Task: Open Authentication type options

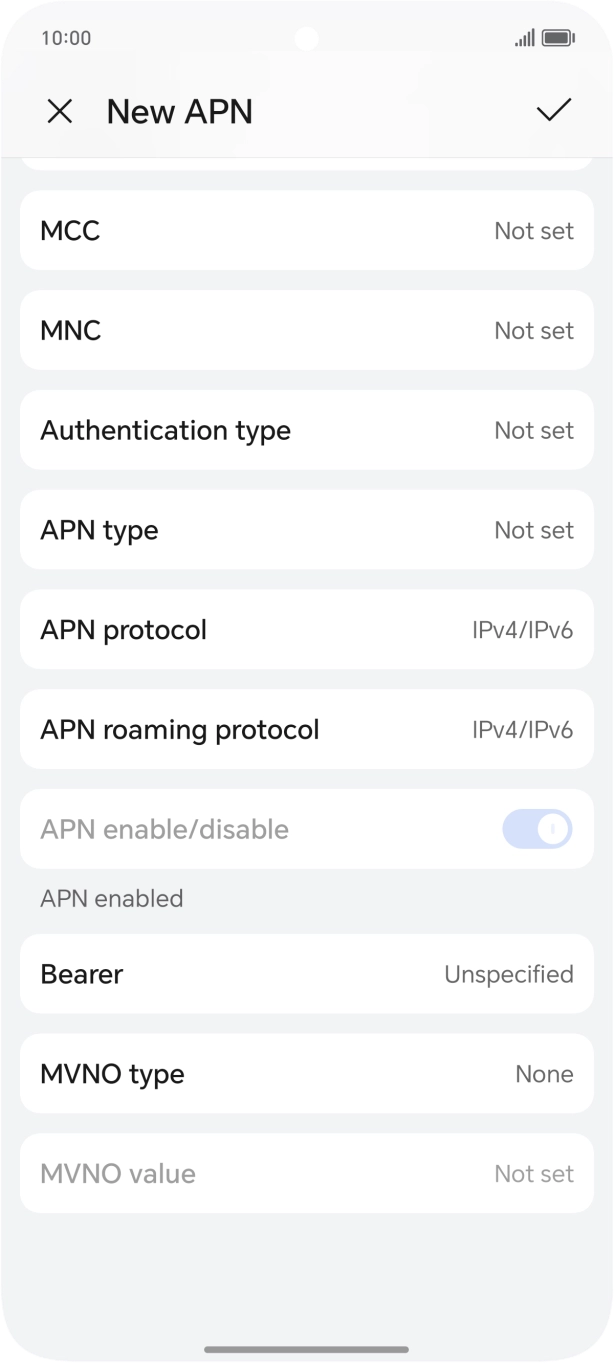Action: [x=307, y=430]
